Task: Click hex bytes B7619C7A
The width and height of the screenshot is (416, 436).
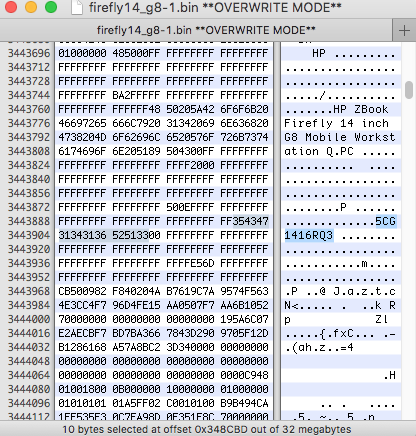Action: [190, 291]
